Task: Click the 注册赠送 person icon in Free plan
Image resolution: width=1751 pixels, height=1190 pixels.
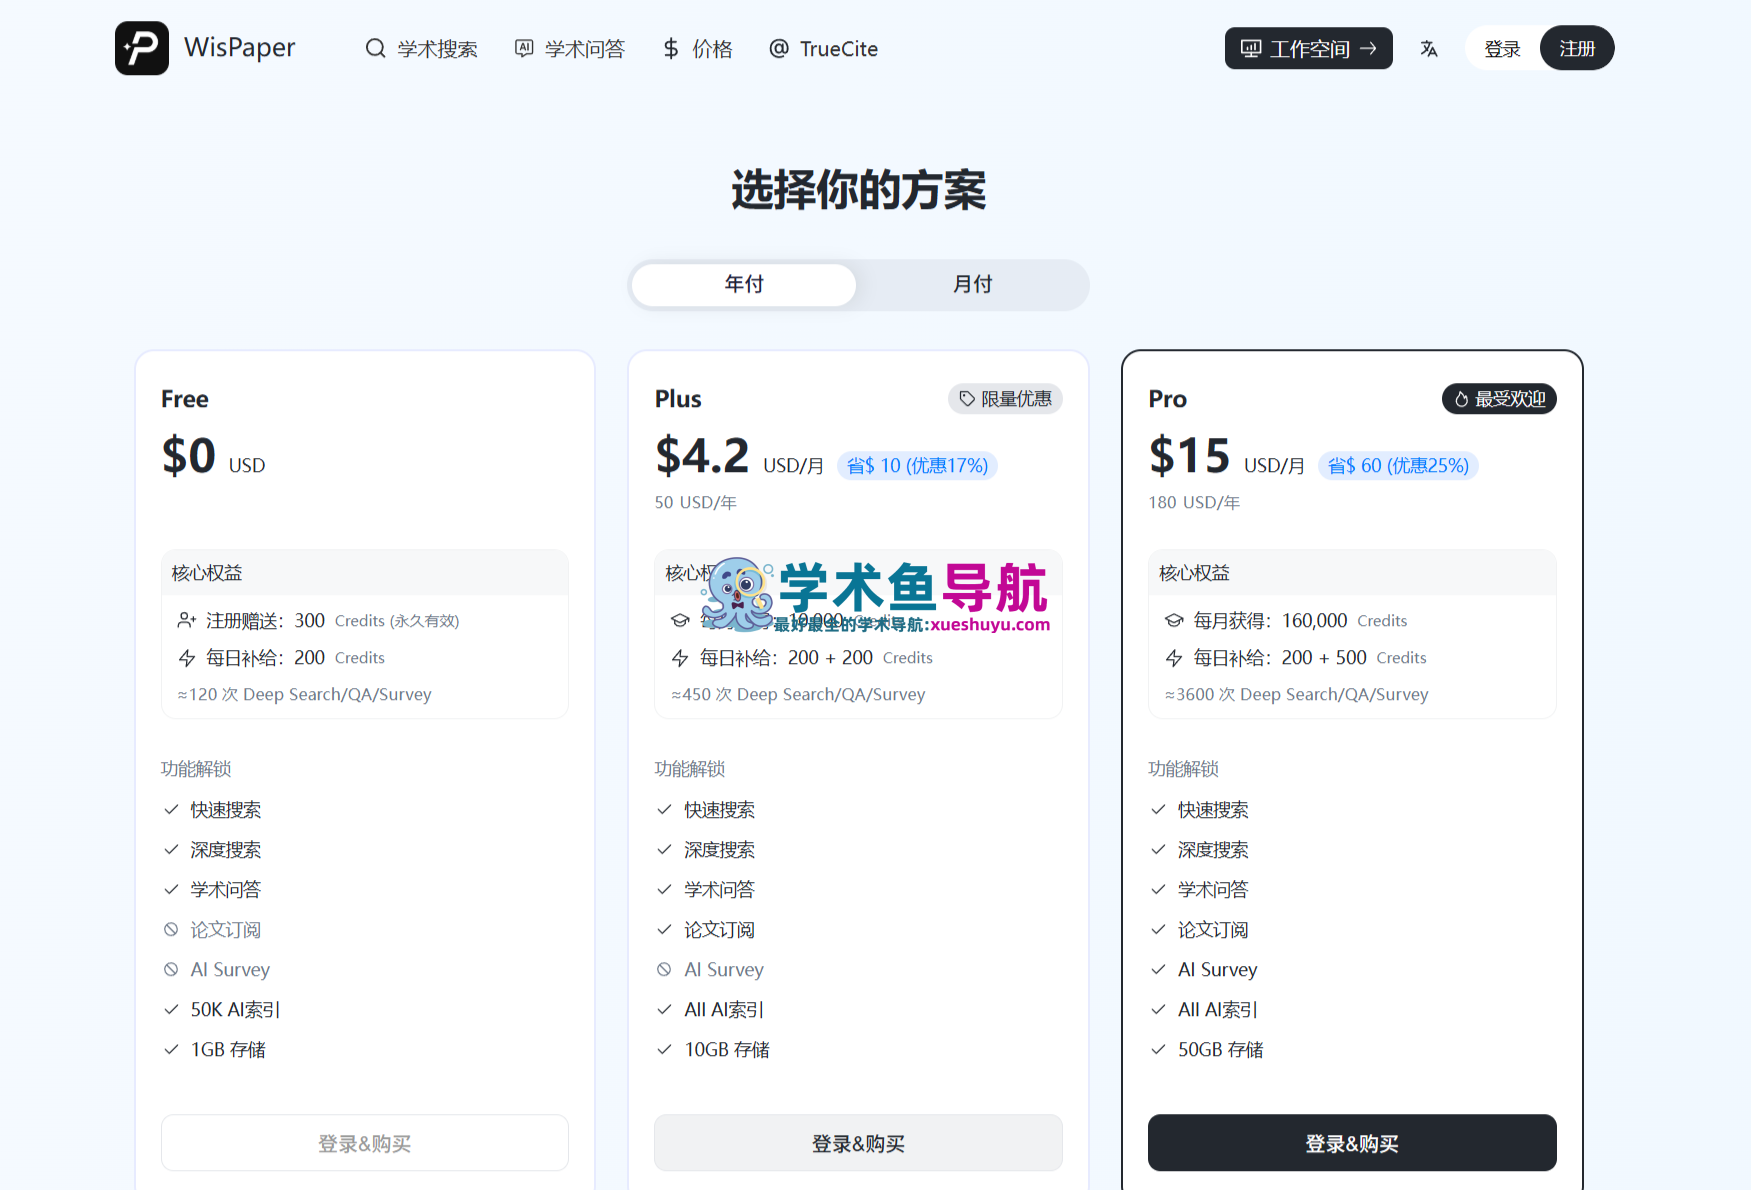Action: (186, 621)
